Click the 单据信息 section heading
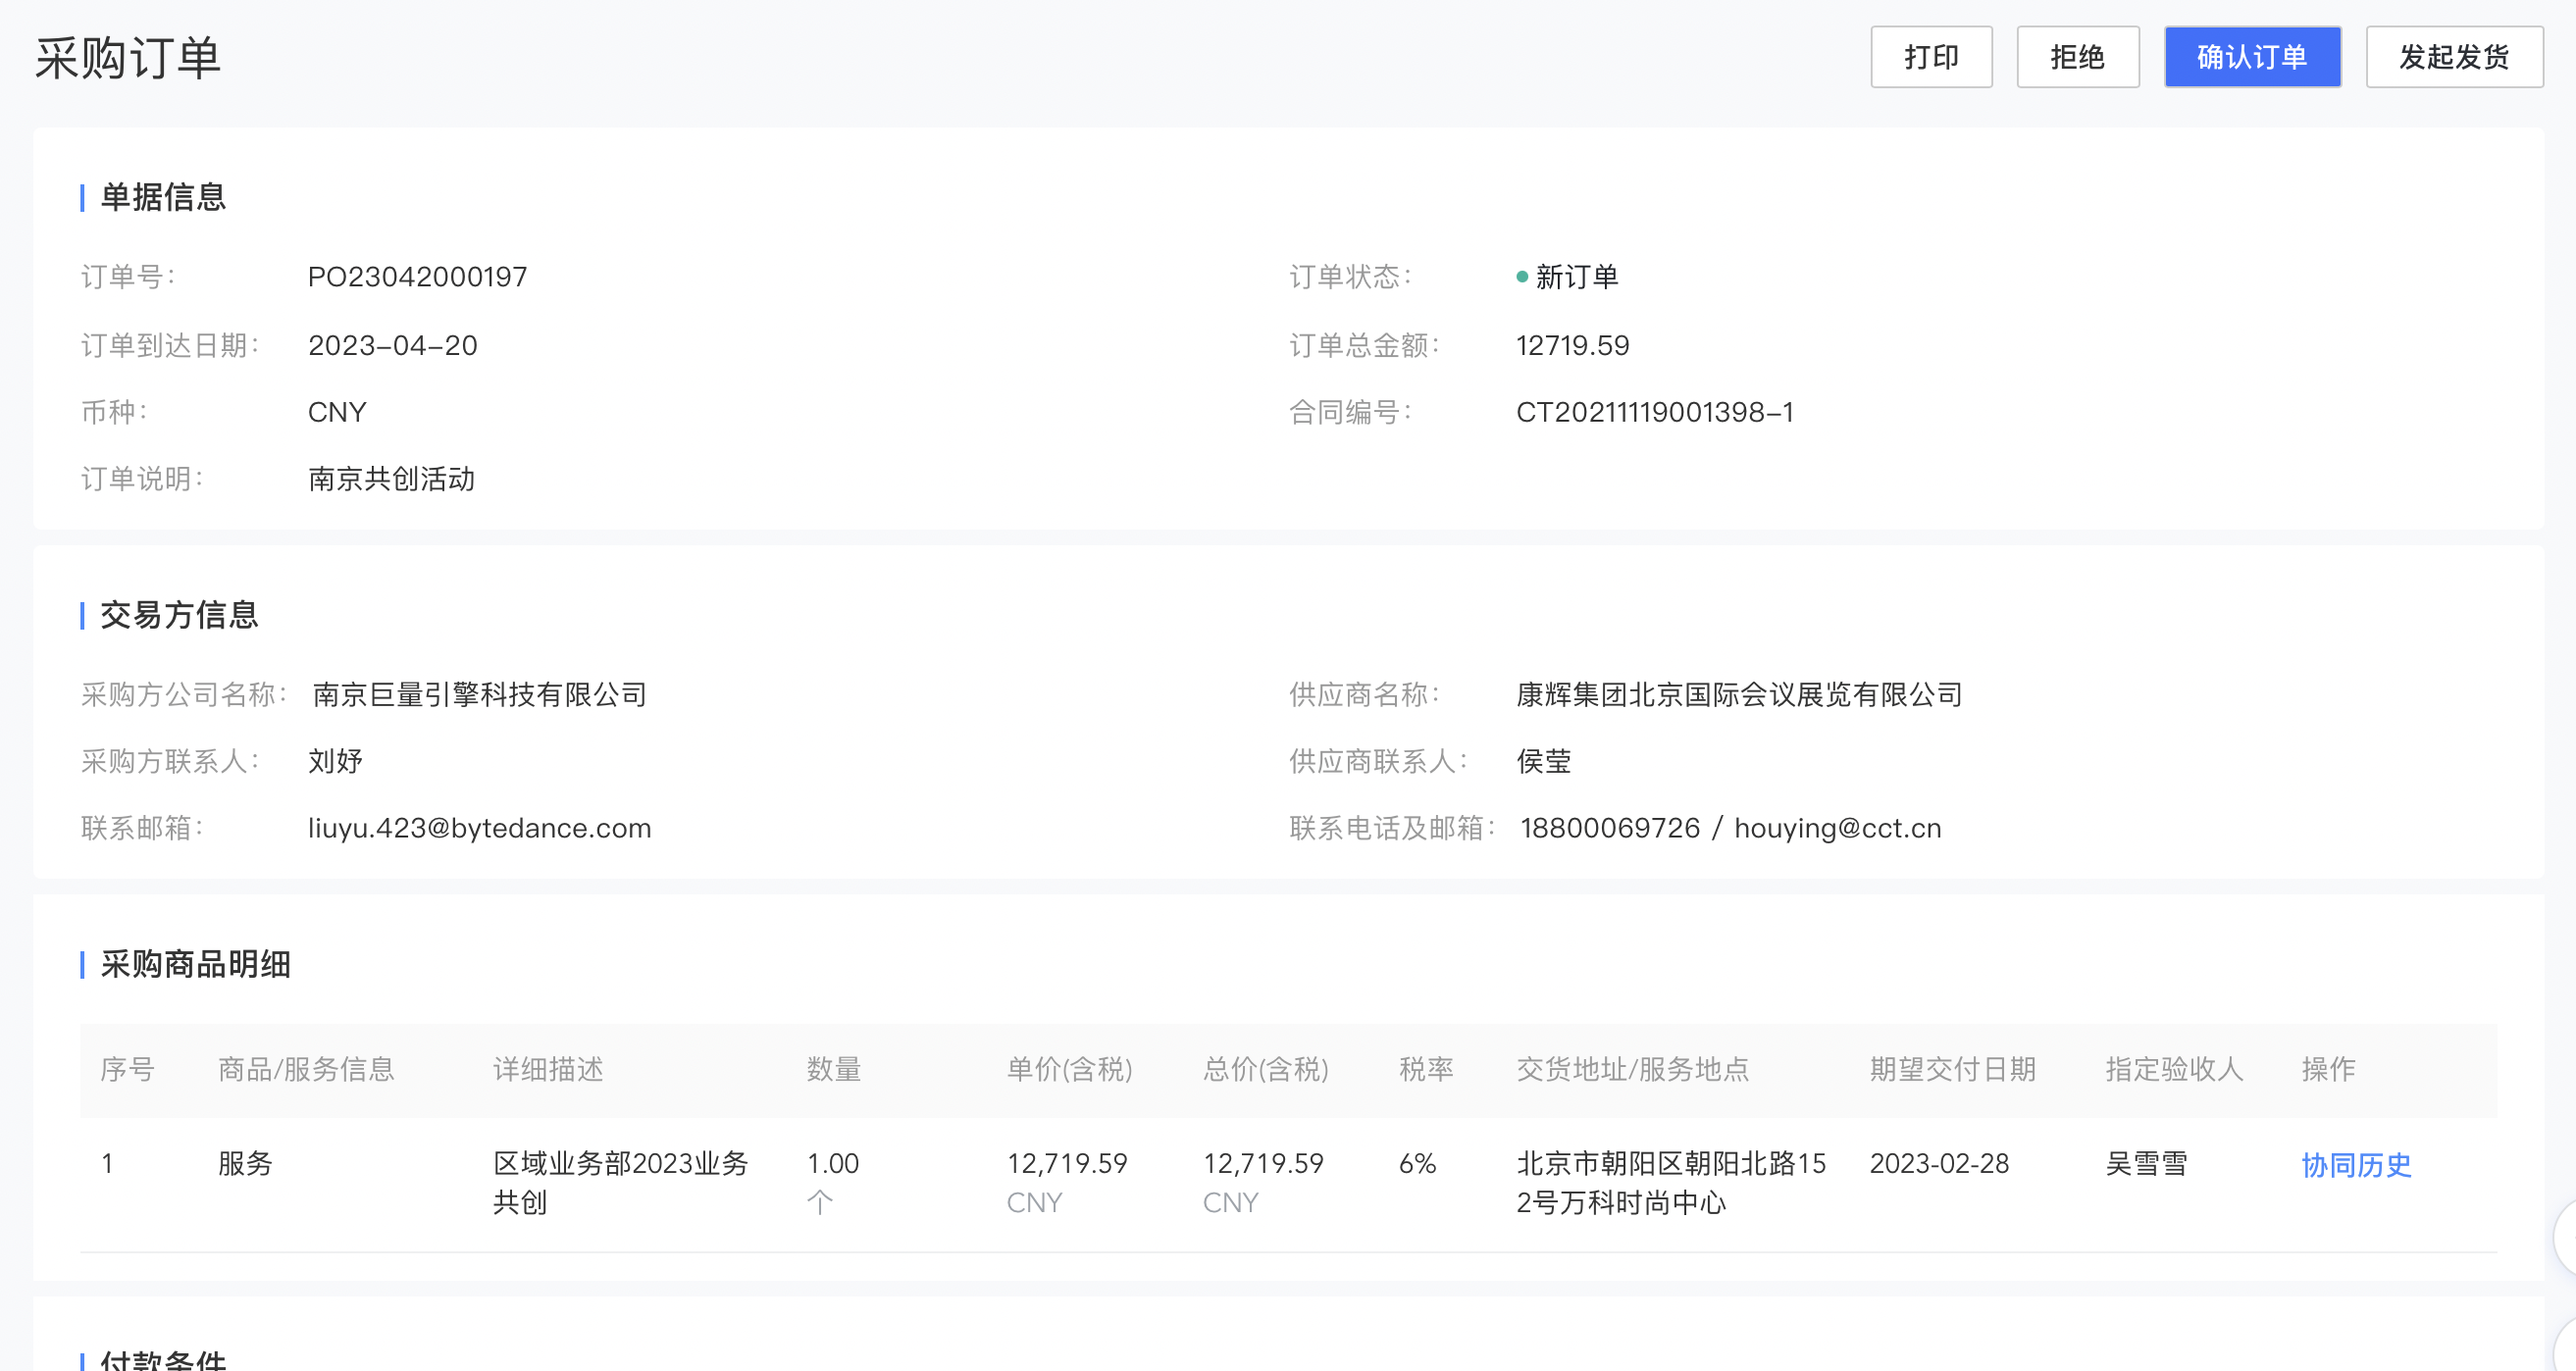This screenshot has width=2576, height=1371. (x=163, y=197)
